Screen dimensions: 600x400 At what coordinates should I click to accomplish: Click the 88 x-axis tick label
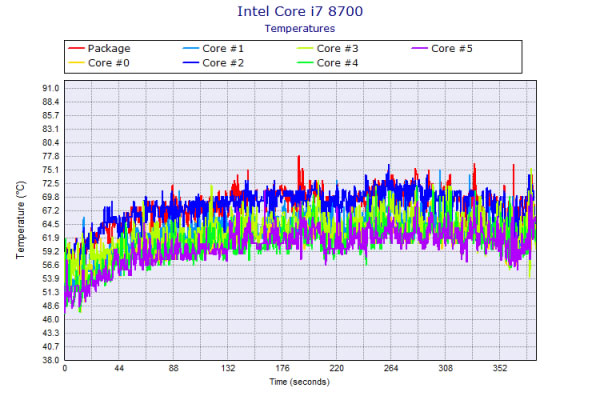tap(174, 368)
